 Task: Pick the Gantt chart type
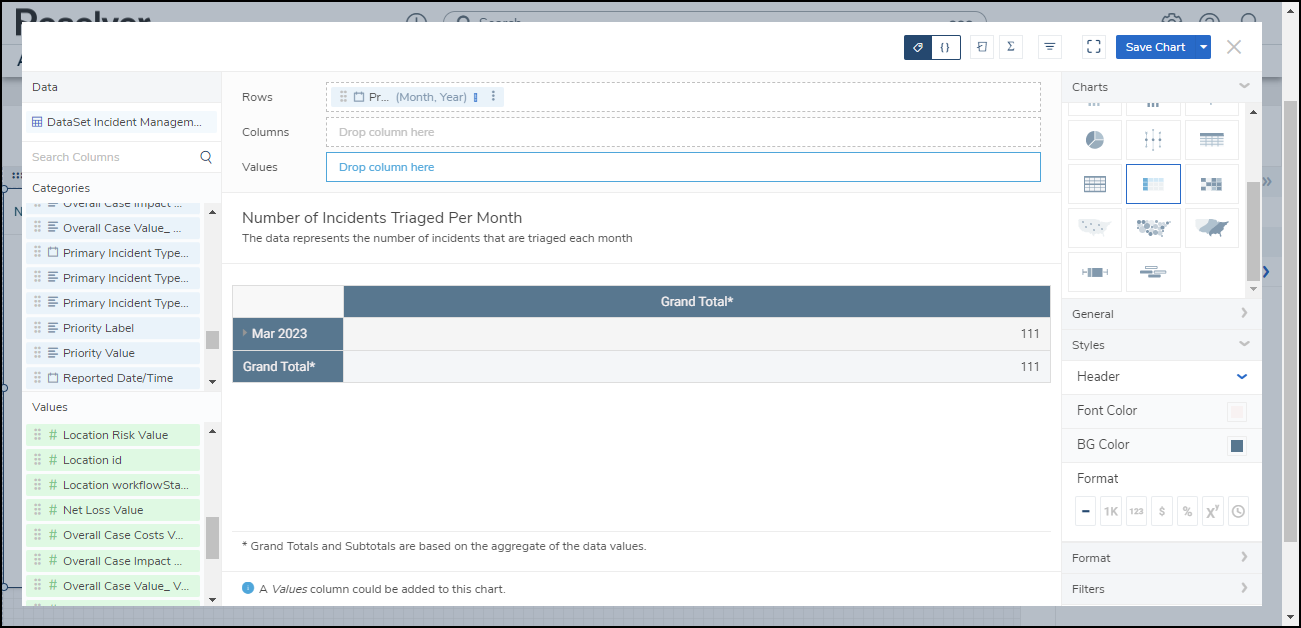(1153, 272)
